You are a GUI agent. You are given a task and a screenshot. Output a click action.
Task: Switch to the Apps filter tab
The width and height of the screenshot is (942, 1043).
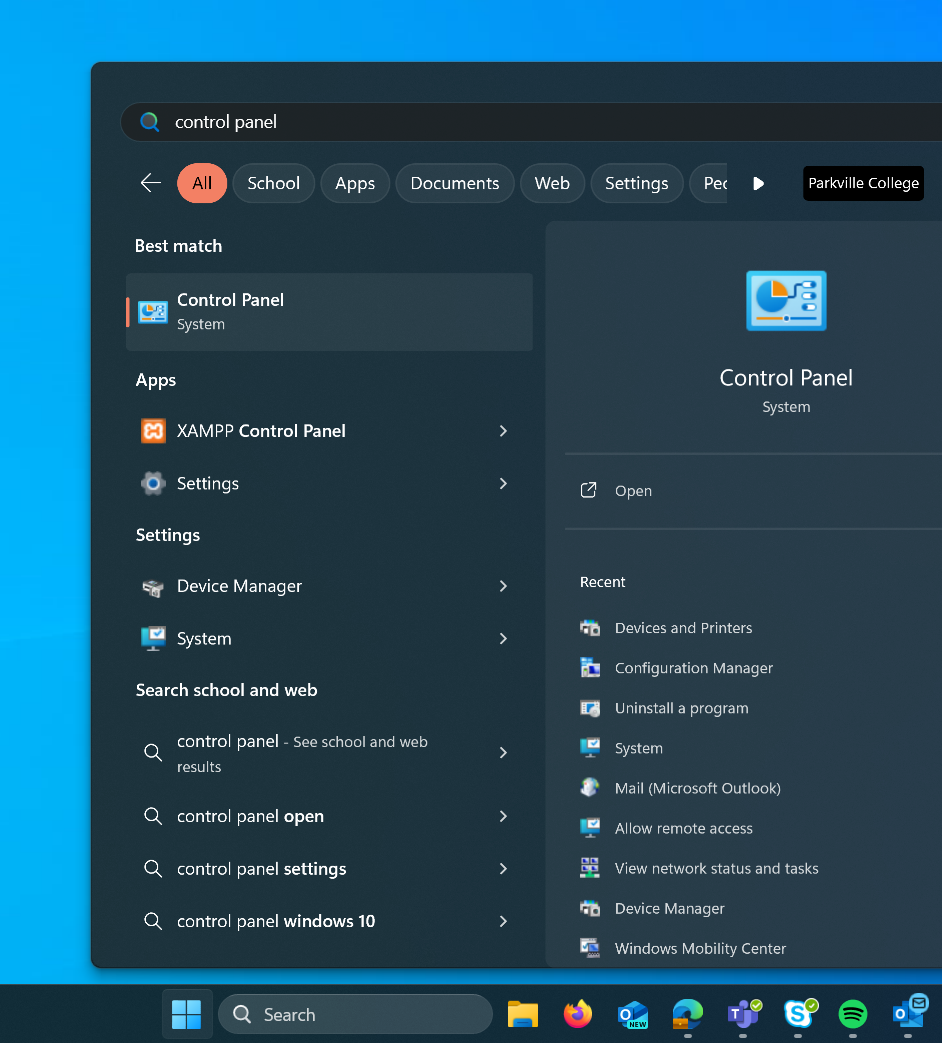355,183
